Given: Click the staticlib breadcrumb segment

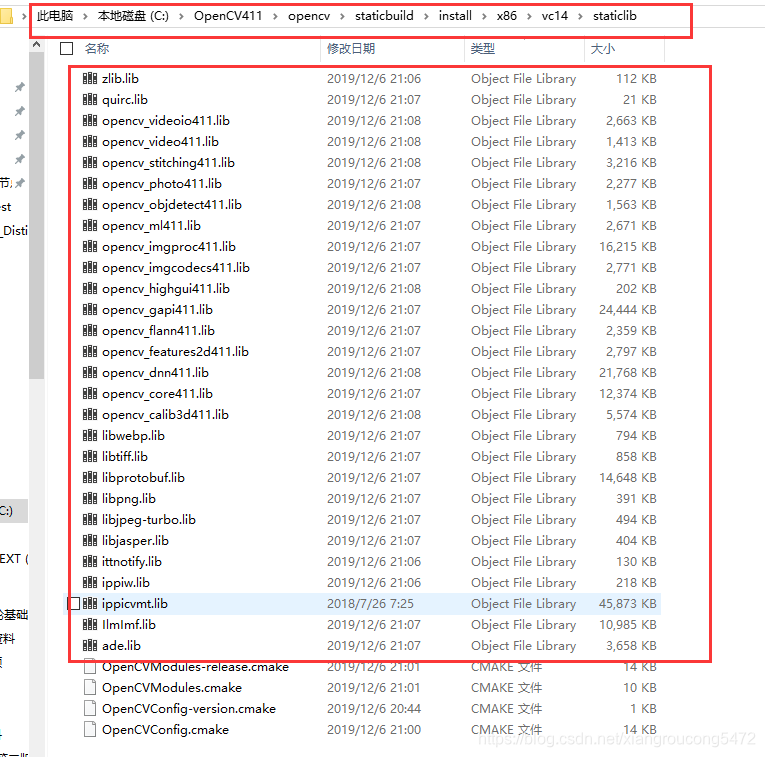Looking at the screenshot, I should 615,16.
